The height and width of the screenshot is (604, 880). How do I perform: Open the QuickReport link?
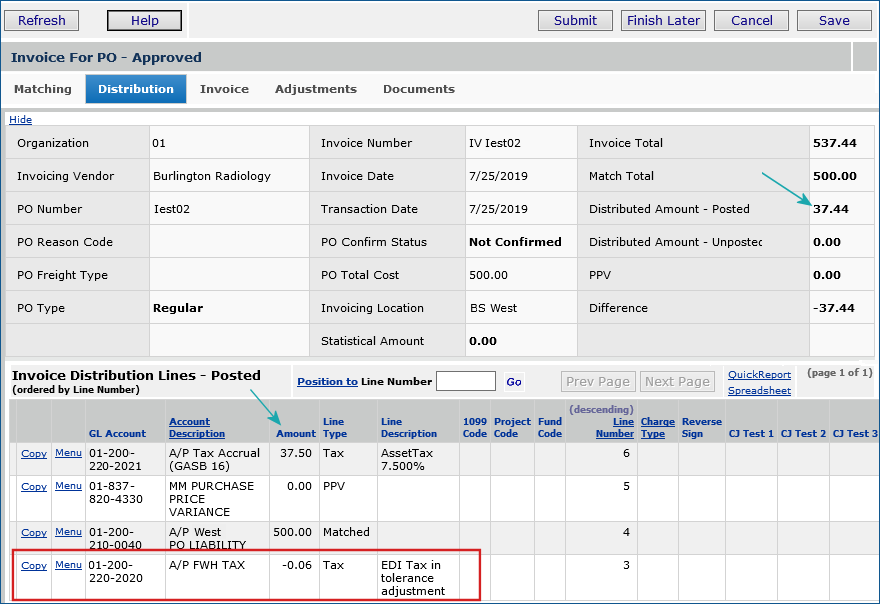[x=759, y=375]
